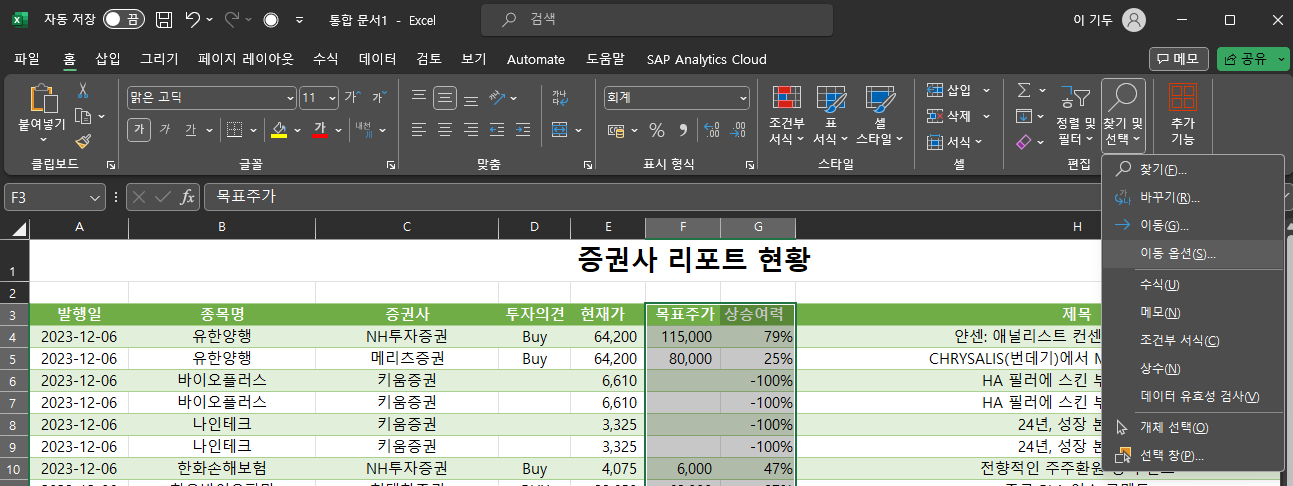This screenshot has width=1293, height=486.
Task: Decrease font size with smaller 가 icon
Action: tap(378, 98)
